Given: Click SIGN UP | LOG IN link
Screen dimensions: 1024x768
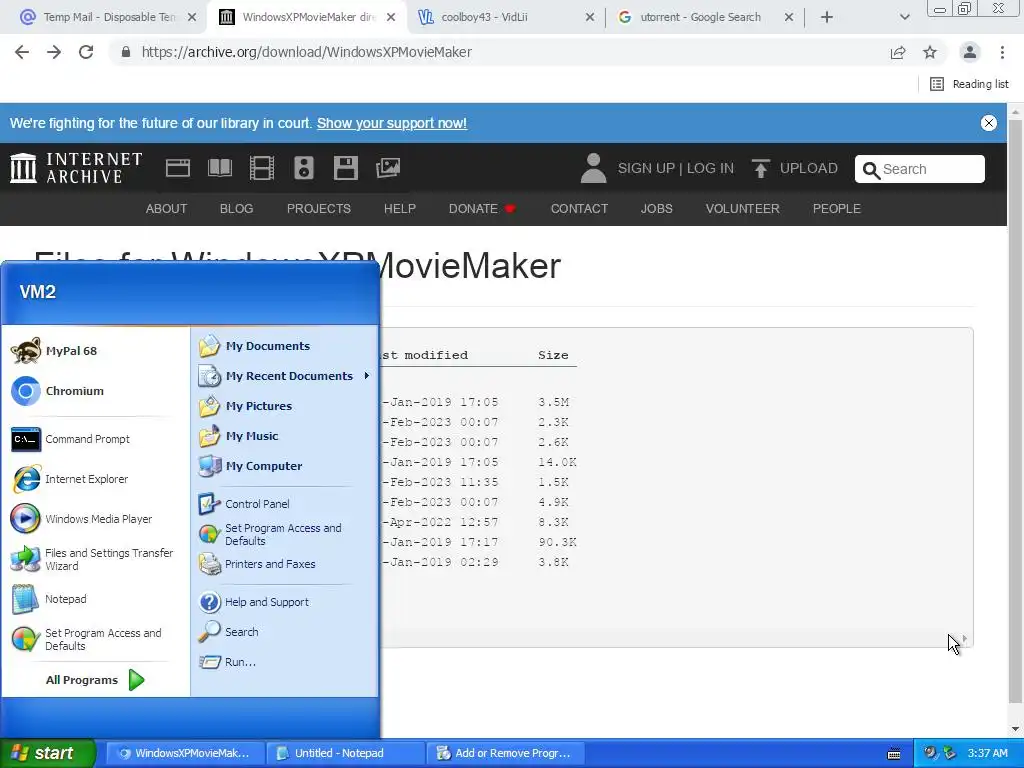Looking at the screenshot, I should click(676, 168).
